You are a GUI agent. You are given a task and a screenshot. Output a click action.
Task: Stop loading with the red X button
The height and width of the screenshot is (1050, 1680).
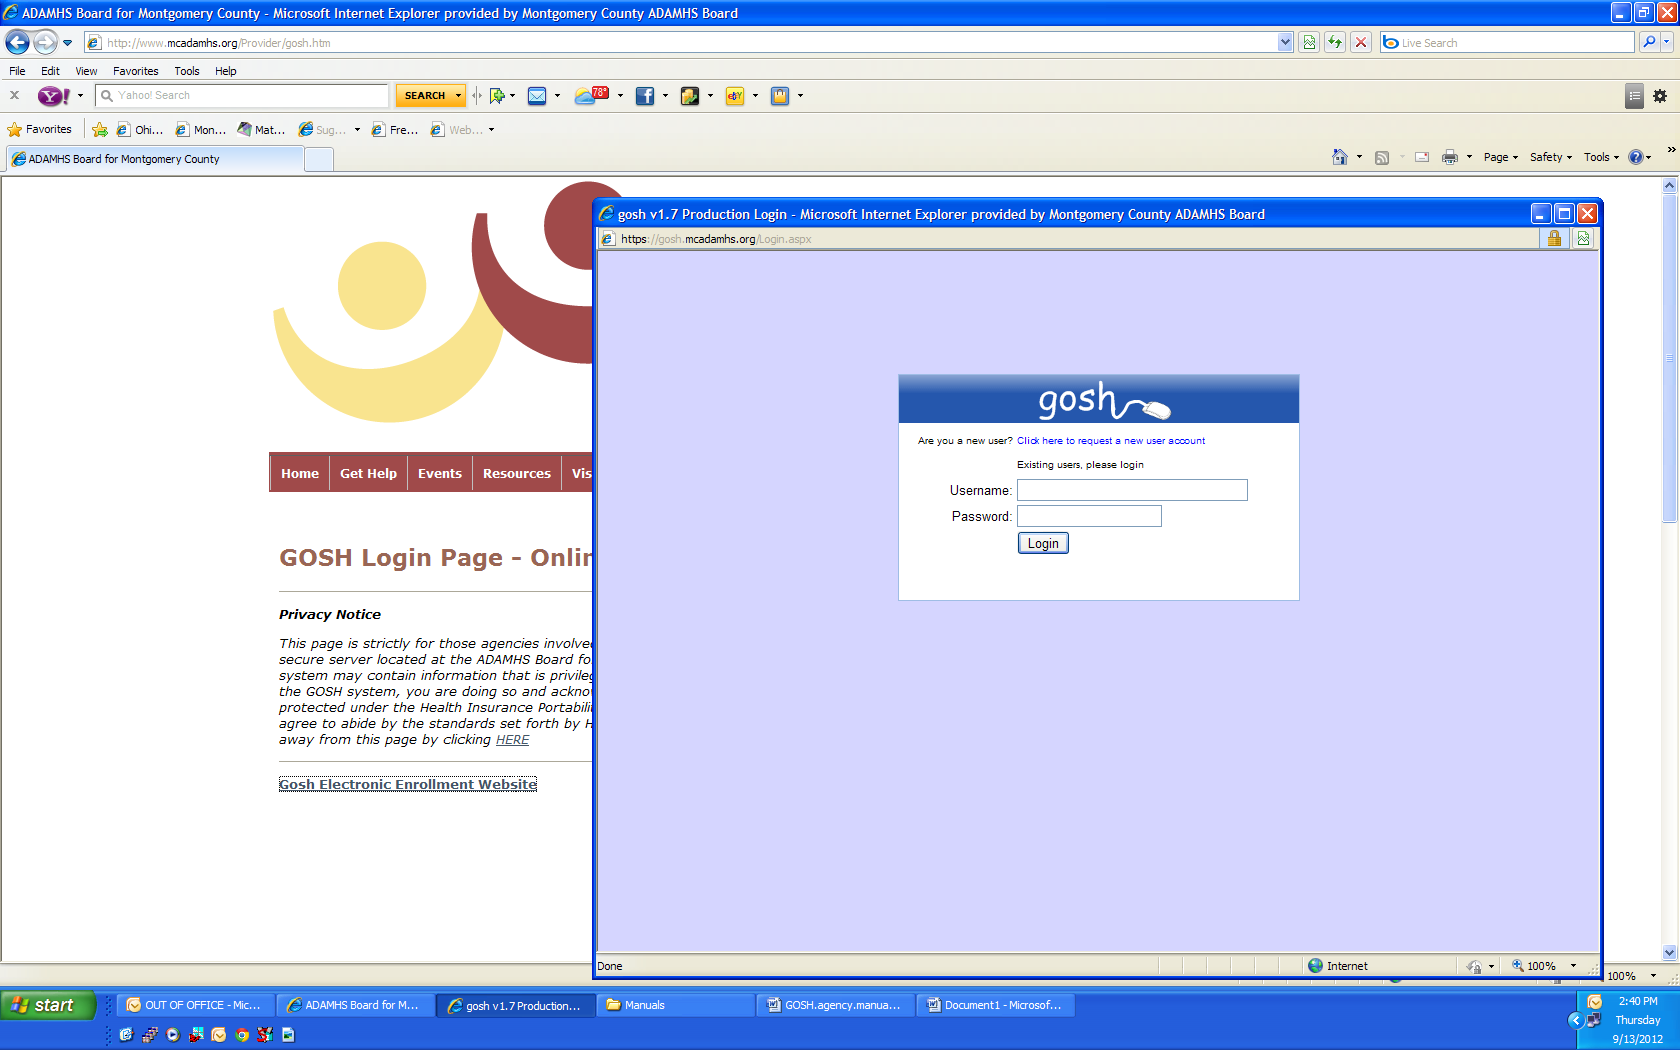click(x=1361, y=42)
